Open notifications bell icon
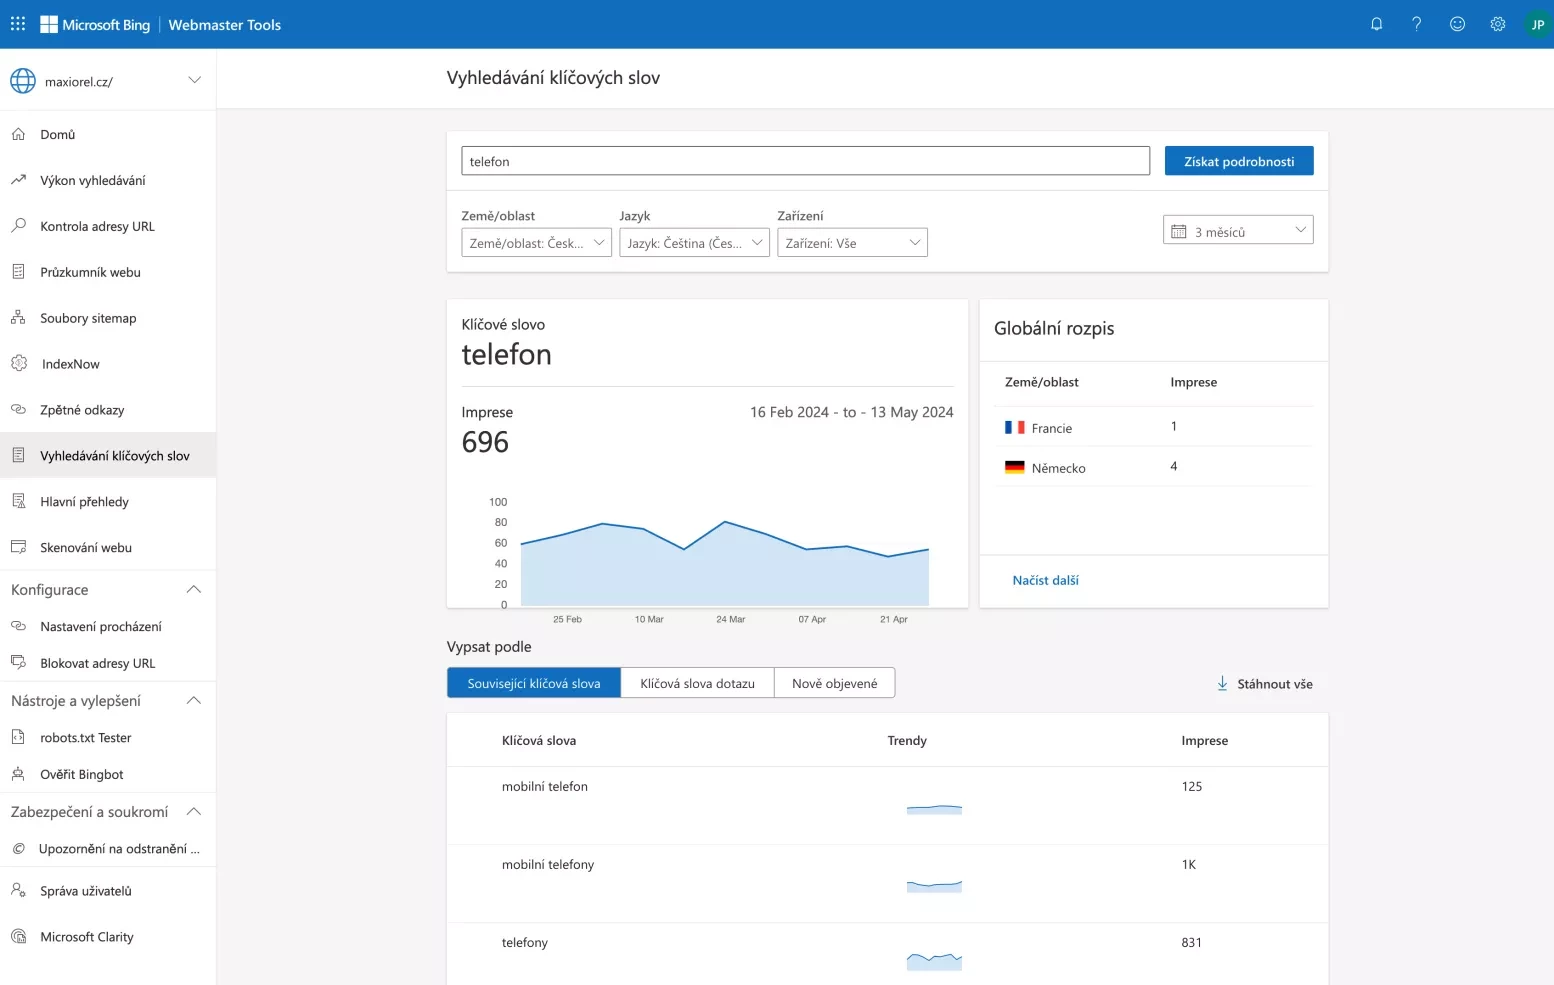The height and width of the screenshot is (985, 1554). [x=1377, y=24]
